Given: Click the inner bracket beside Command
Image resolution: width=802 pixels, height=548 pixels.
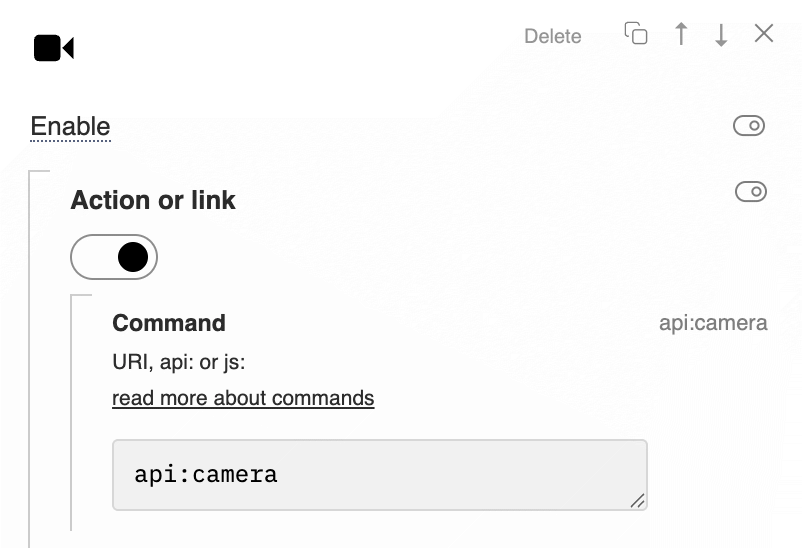Looking at the screenshot, I should tap(72, 412).
